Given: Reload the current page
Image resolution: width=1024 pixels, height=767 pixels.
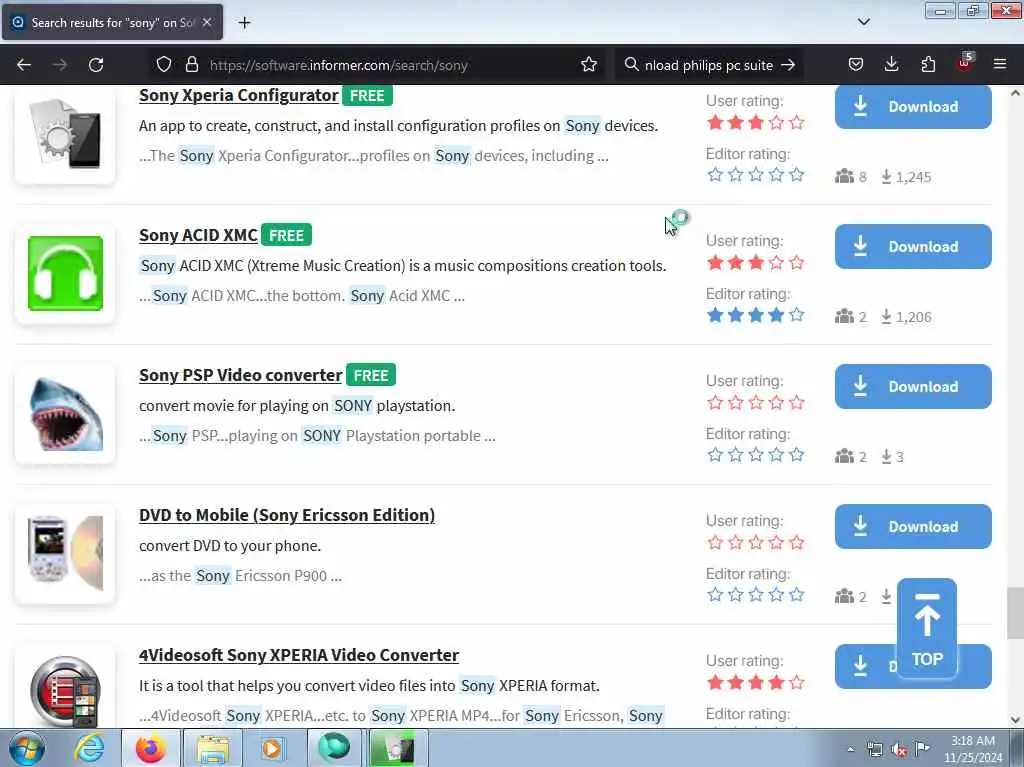Looking at the screenshot, I should pyautogui.click(x=96, y=65).
